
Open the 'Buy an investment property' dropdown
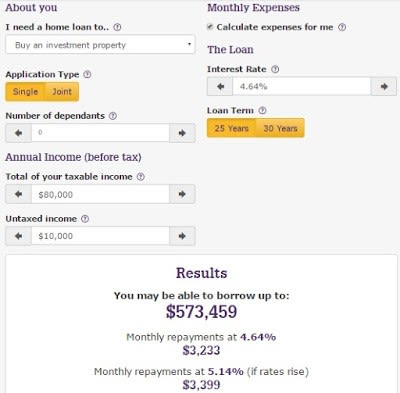click(x=100, y=45)
